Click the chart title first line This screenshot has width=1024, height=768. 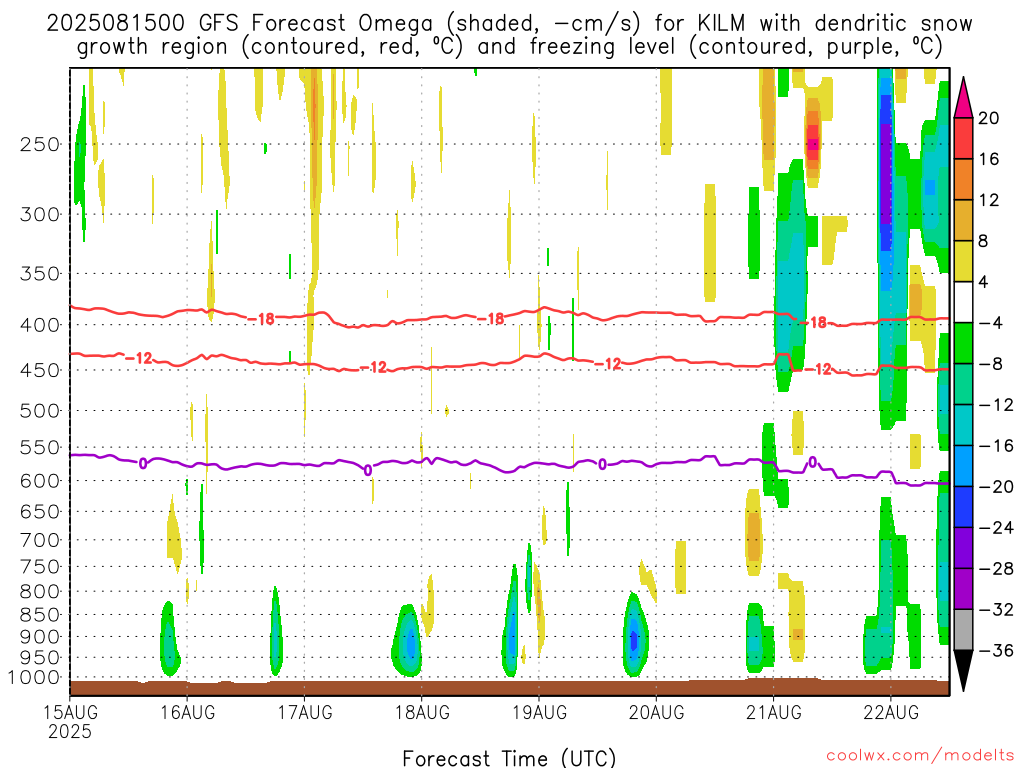[x=509, y=24]
